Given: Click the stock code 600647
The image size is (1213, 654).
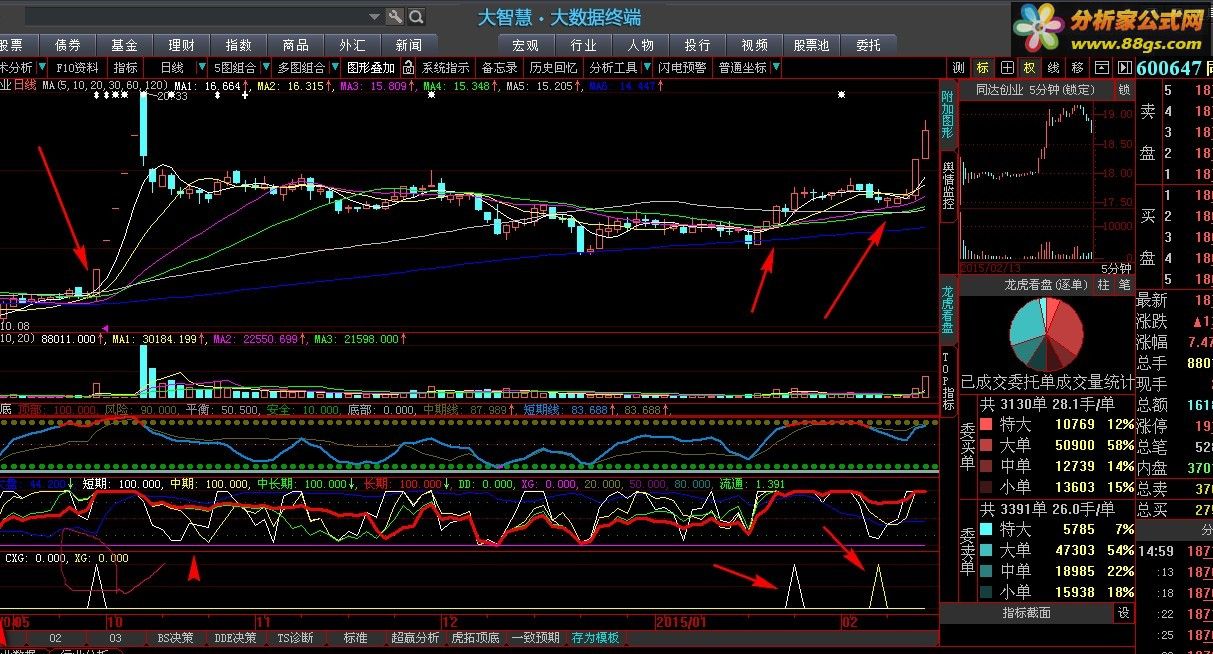Looking at the screenshot, I should point(1168,68).
